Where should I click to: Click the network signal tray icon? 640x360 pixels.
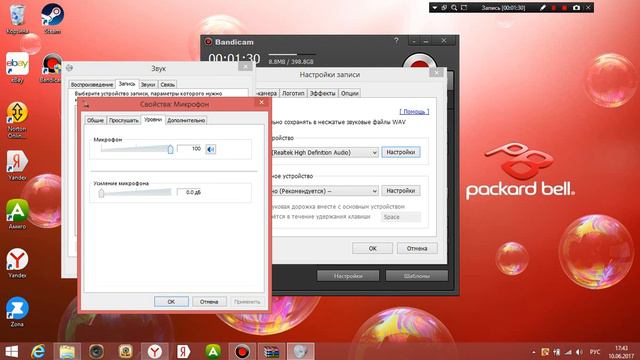point(568,352)
